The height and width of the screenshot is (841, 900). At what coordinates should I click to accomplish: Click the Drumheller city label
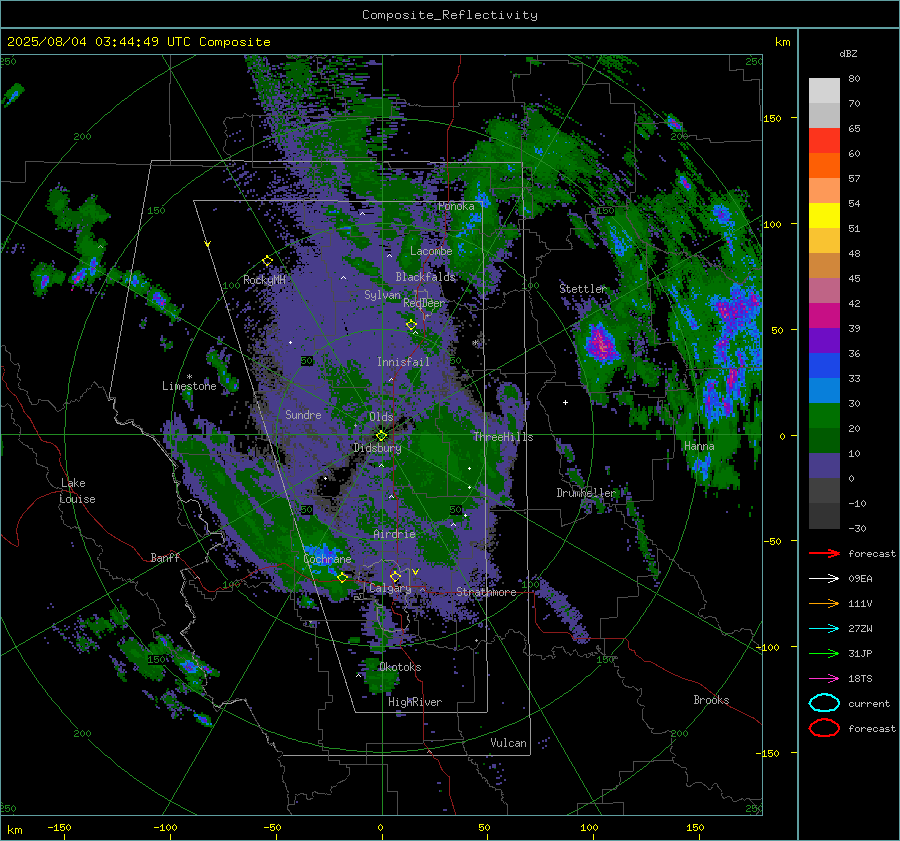(586, 493)
